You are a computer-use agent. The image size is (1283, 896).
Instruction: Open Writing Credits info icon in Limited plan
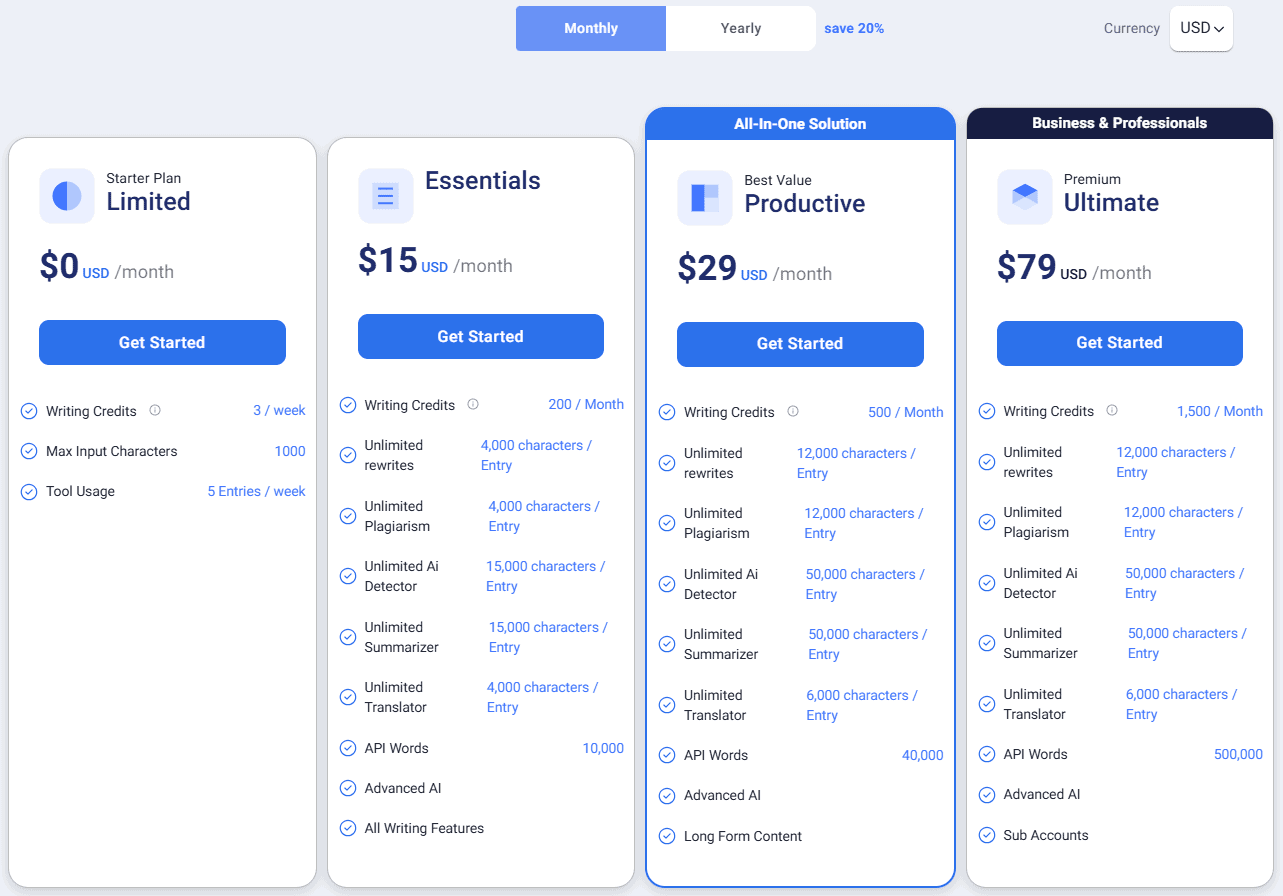click(x=155, y=410)
